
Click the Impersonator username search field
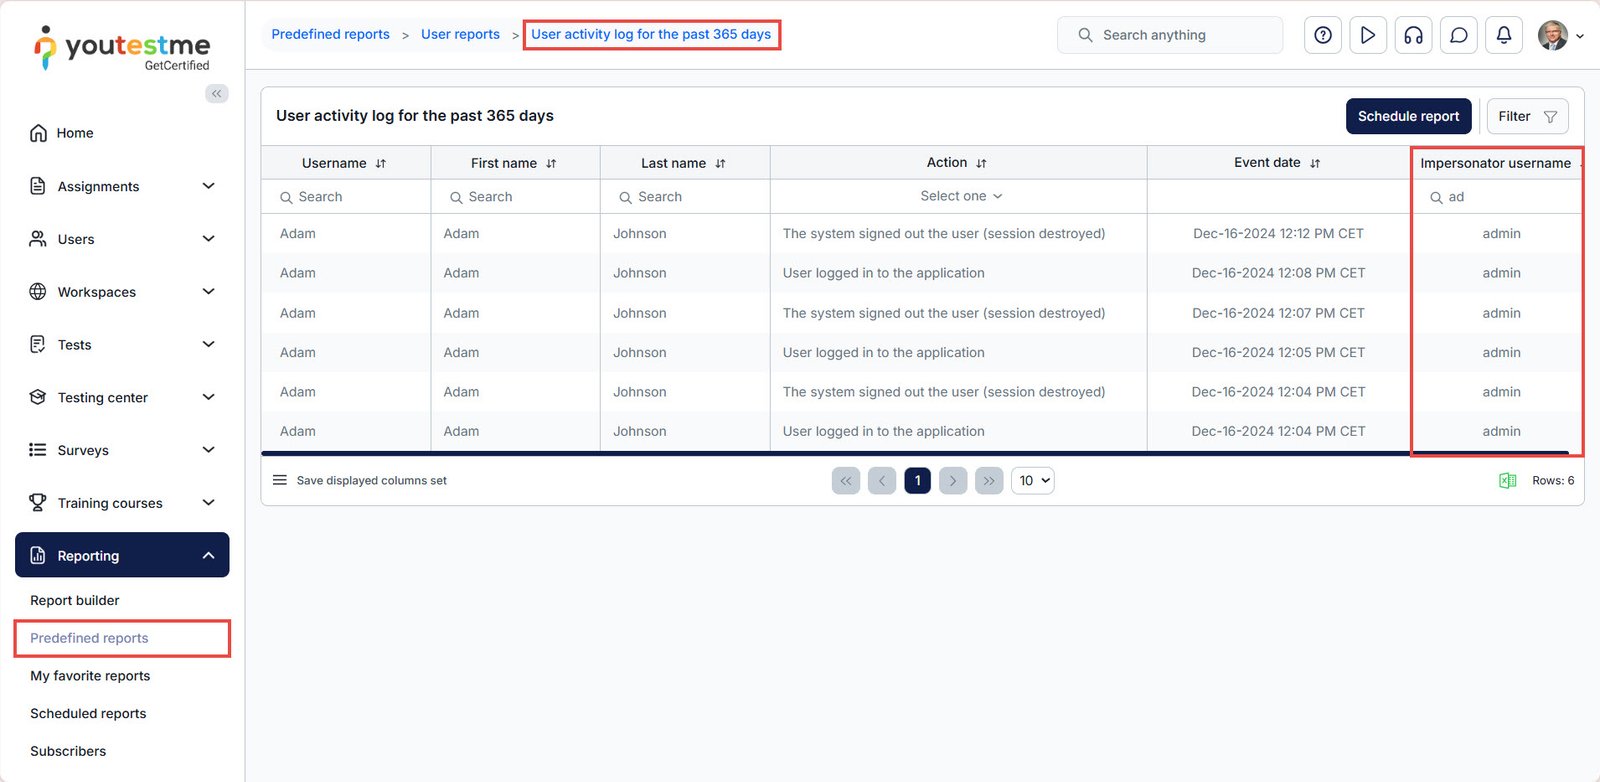pos(1504,197)
